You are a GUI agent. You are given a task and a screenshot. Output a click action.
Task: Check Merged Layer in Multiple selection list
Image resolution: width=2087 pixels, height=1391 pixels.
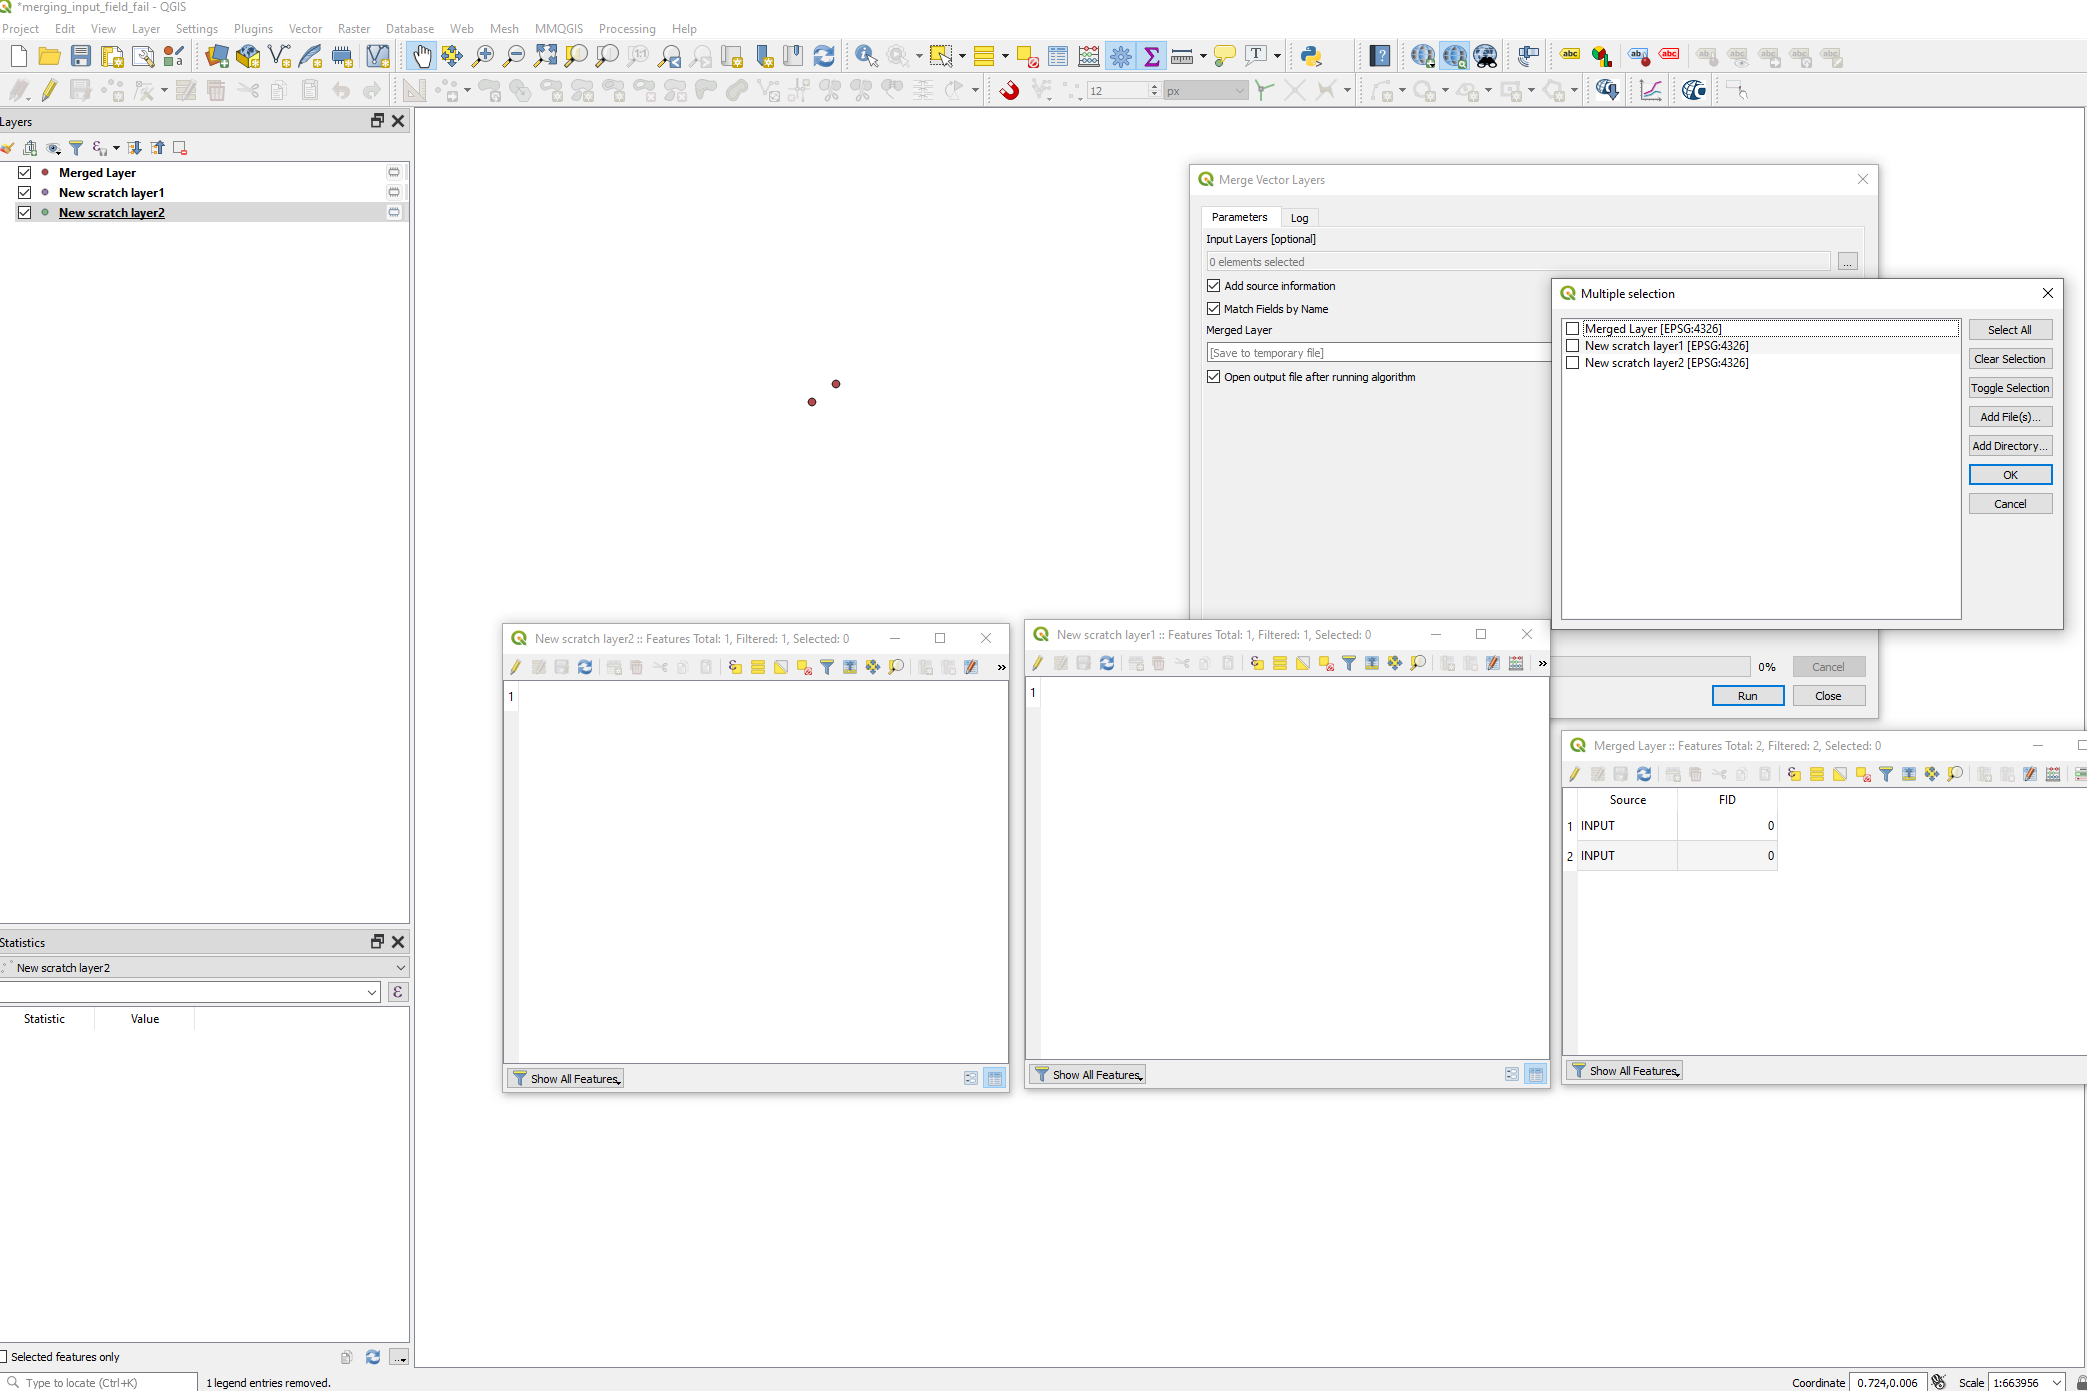click(x=1572, y=328)
